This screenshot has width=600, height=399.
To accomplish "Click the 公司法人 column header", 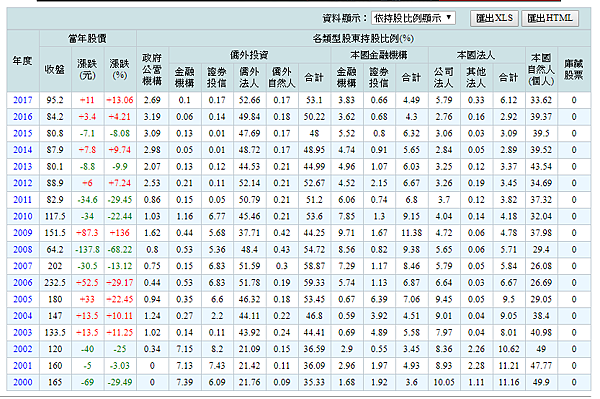I will pos(444,78).
